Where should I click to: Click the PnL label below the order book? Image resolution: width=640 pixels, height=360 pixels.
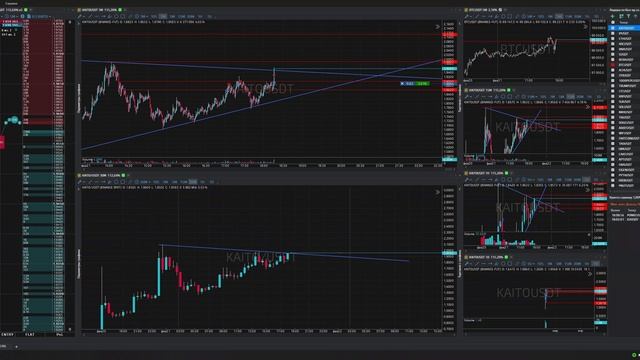[x=60, y=334]
